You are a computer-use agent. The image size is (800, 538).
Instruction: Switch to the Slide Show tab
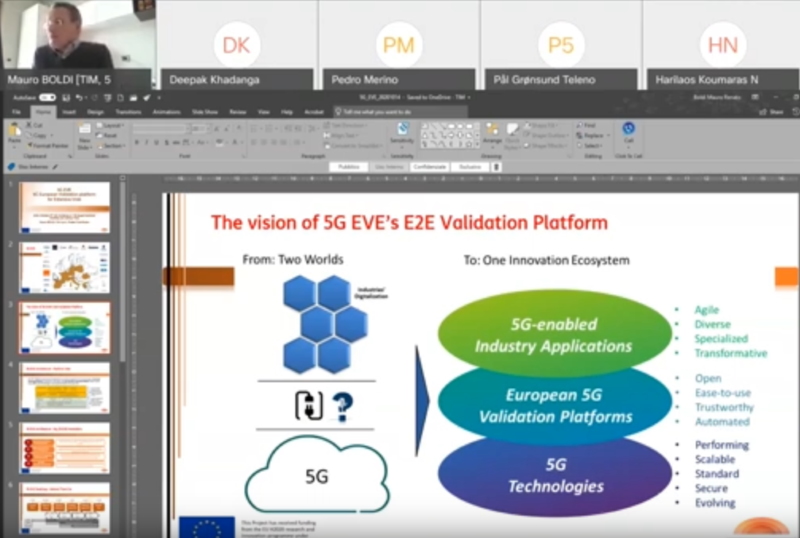(x=205, y=112)
